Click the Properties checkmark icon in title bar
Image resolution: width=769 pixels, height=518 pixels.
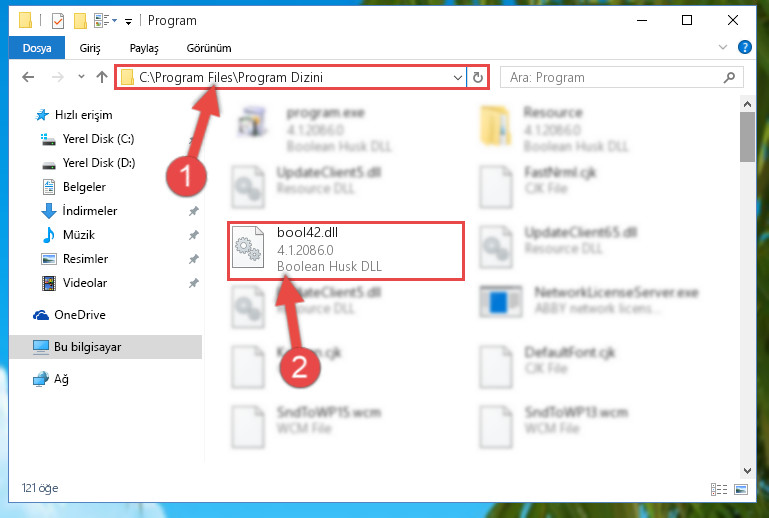coord(58,21)
